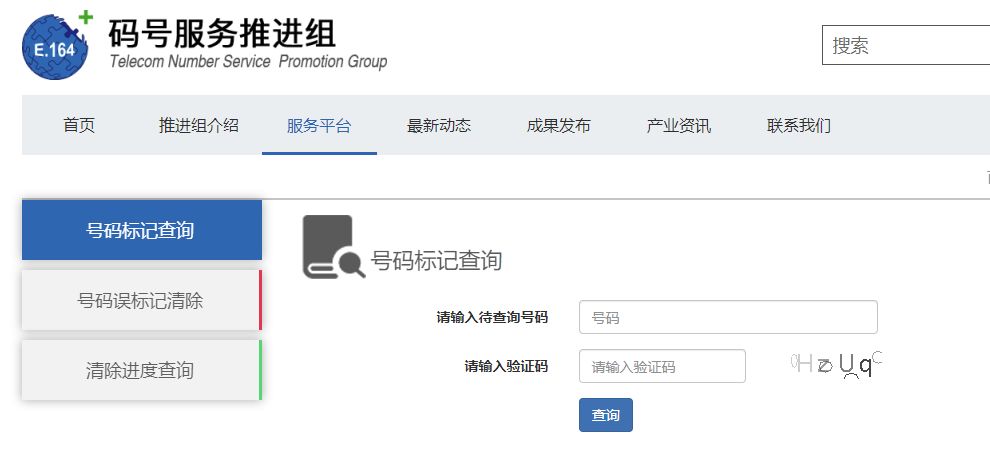Open the 产业资讯 navigation item
Screen dimensions: 990x456
click(x=679, y=126)
